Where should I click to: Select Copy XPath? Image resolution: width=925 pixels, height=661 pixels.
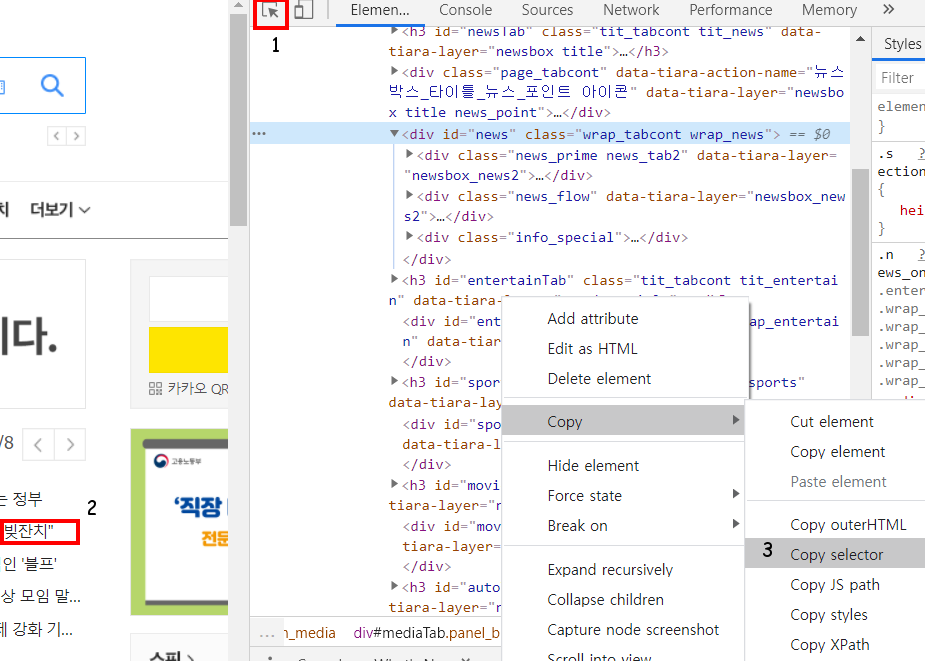[829, 645]
